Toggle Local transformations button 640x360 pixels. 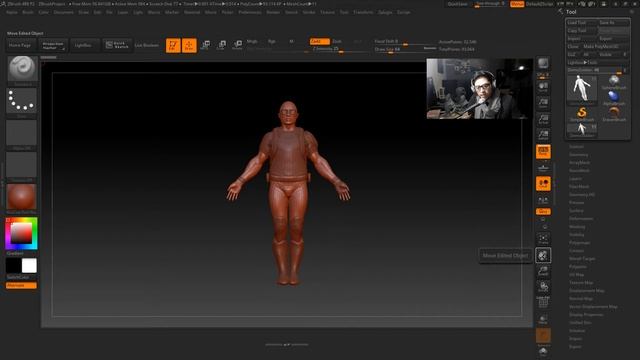point(543,184)
